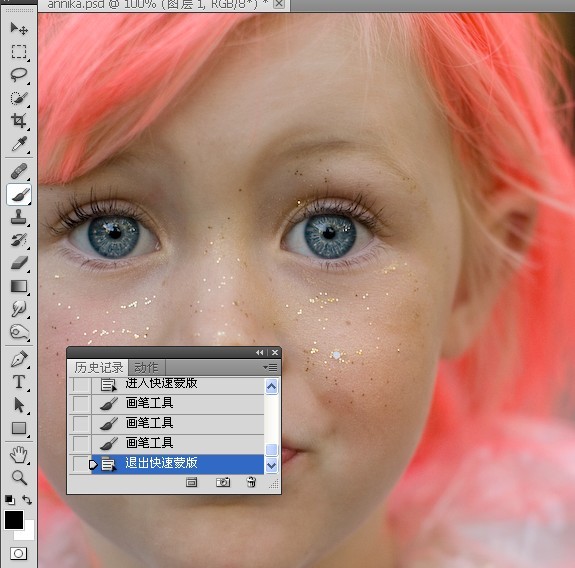Image resolution: width=575 pixels, height=568 pixels.
Task: Select the Quick Selection tool
Action: (x=19, y=98)
